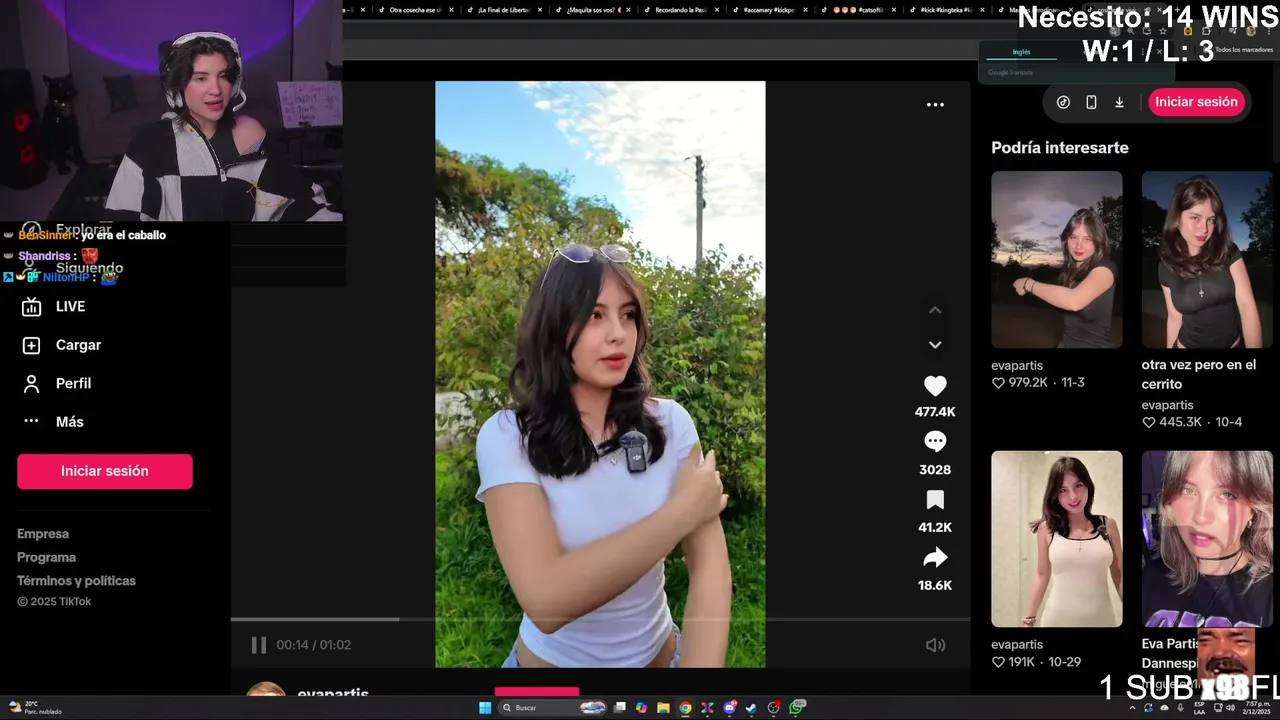Click the 477.4K likes count
This screenshot has height=720, width=1280.
935,412
